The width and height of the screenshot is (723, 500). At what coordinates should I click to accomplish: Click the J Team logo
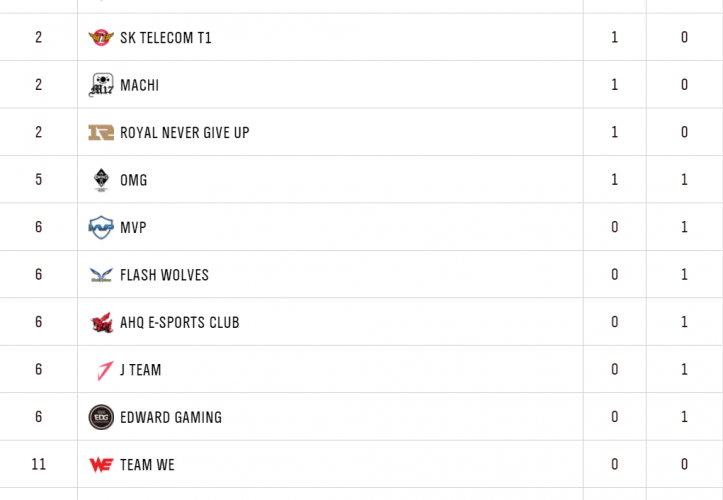[101, 370]
